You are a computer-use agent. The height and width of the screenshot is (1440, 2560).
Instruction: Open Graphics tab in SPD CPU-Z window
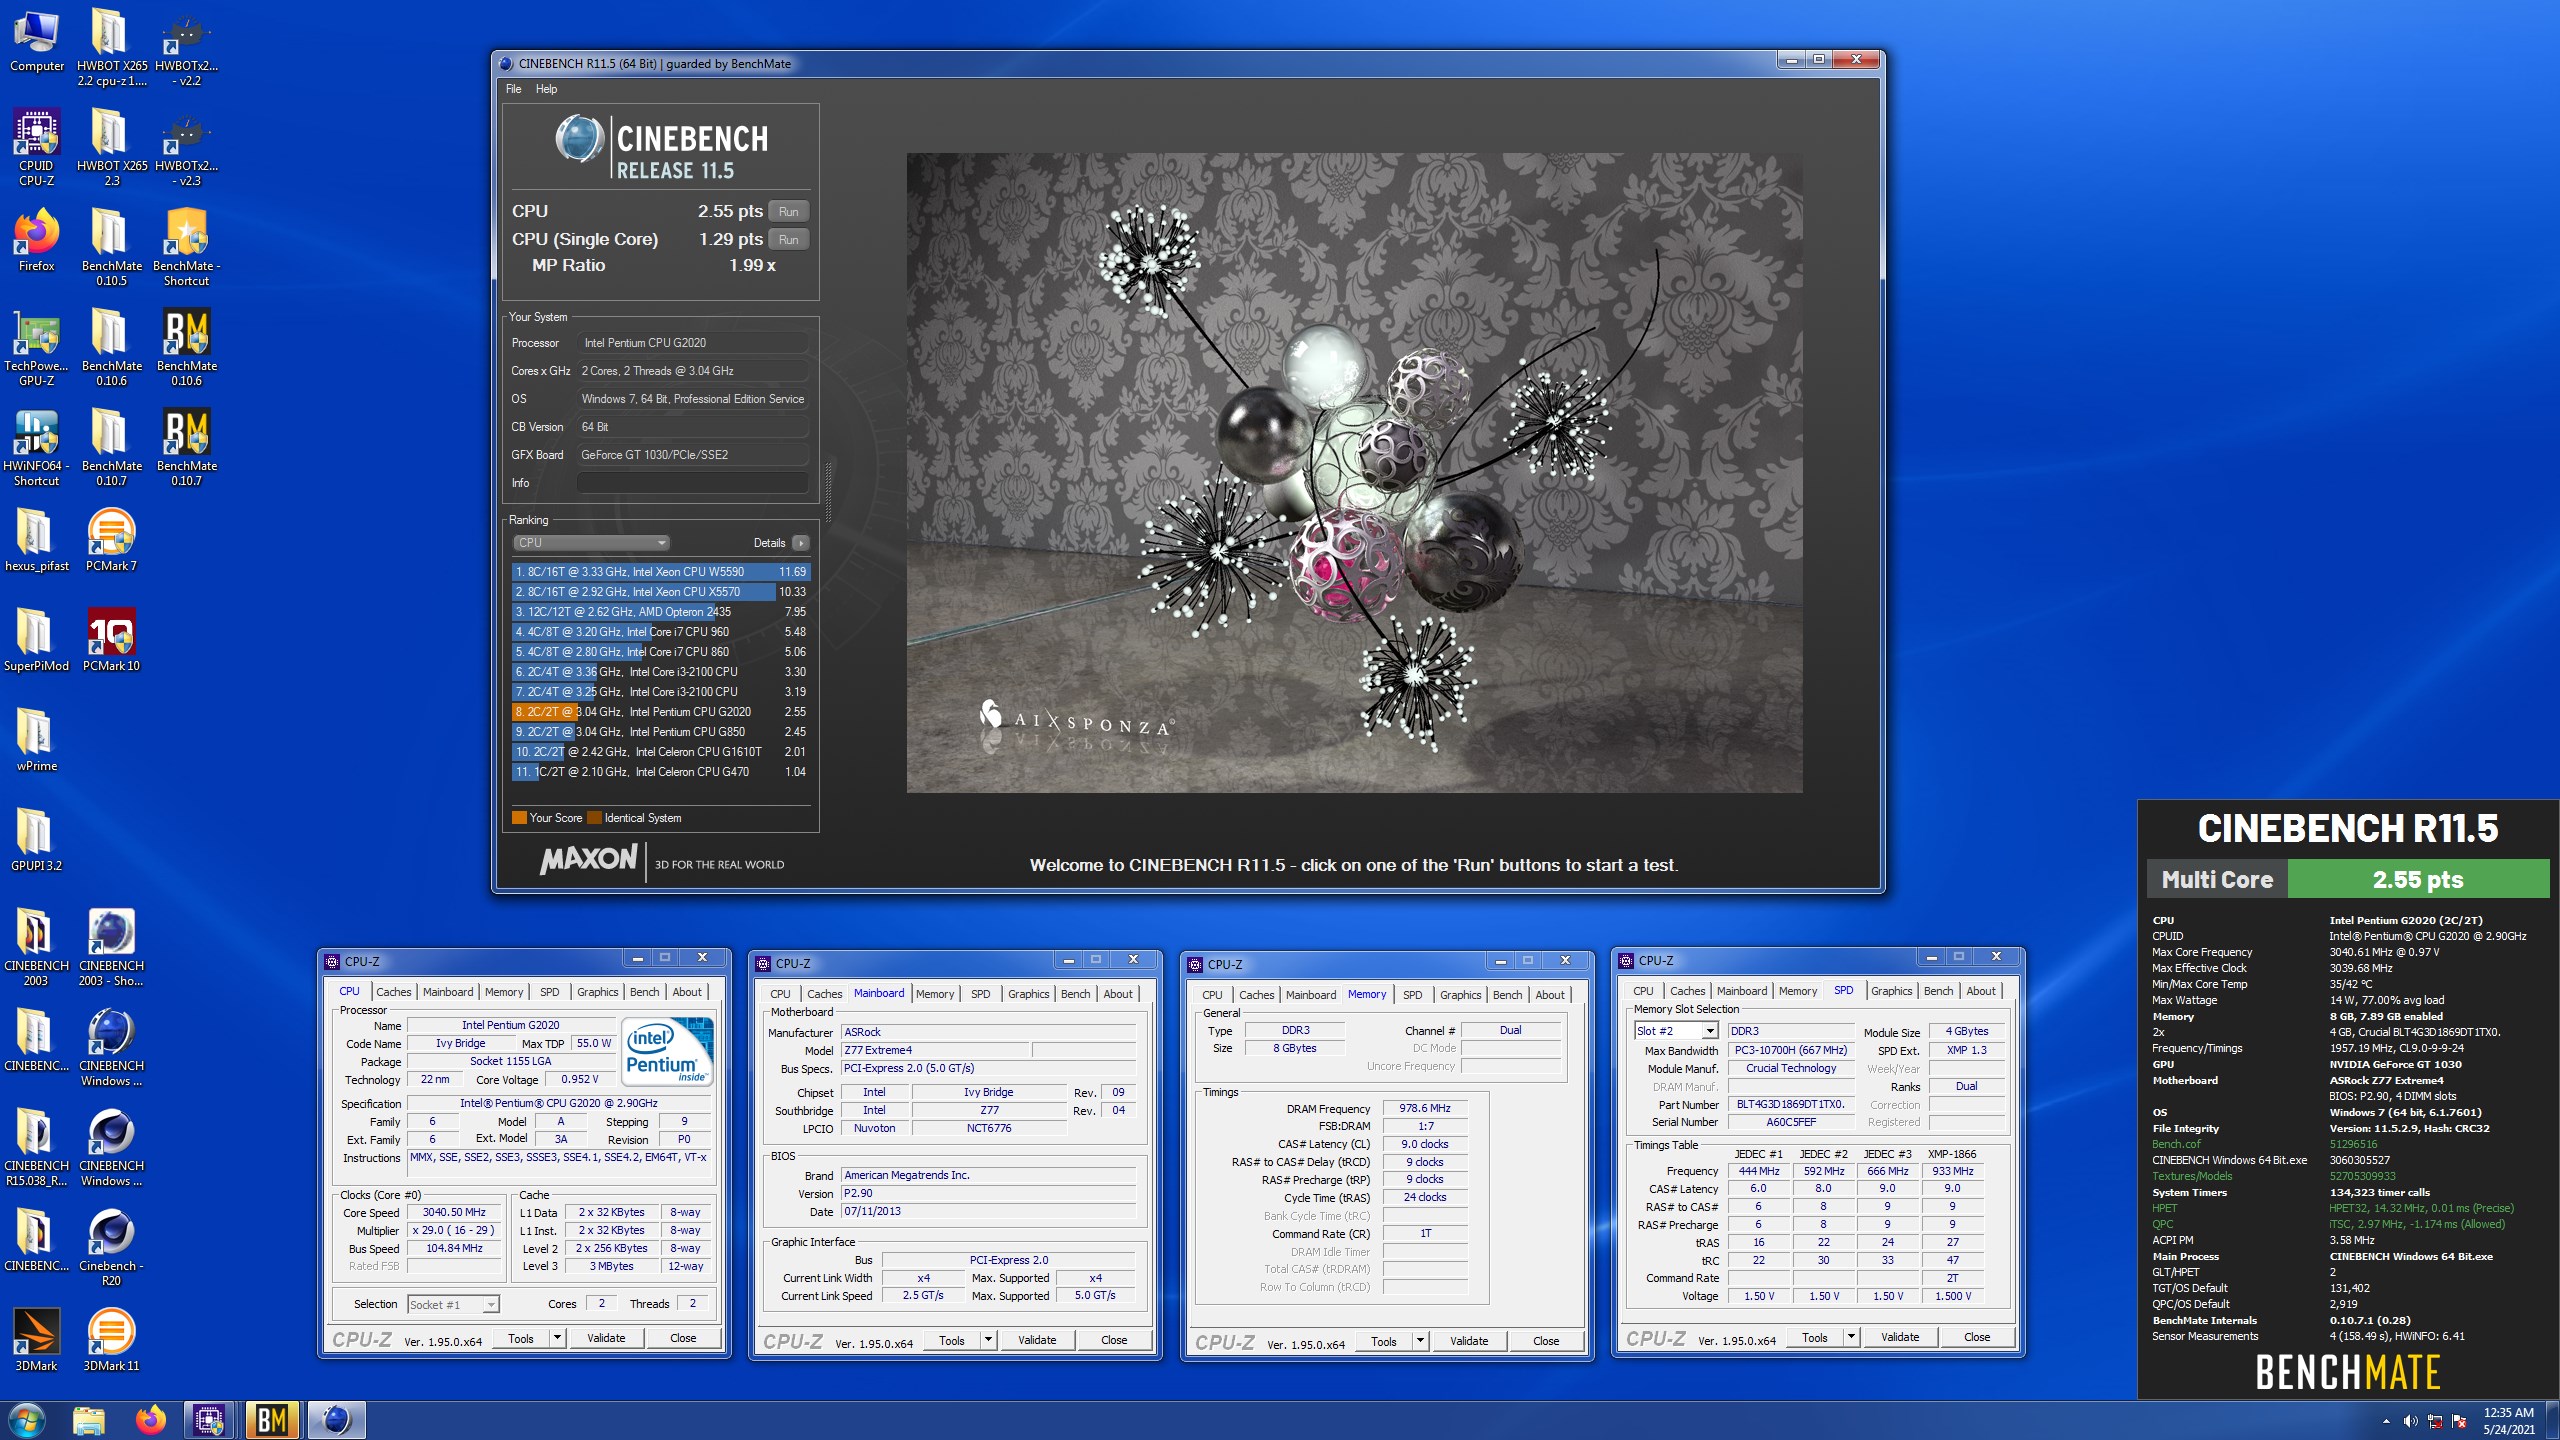1891,991
